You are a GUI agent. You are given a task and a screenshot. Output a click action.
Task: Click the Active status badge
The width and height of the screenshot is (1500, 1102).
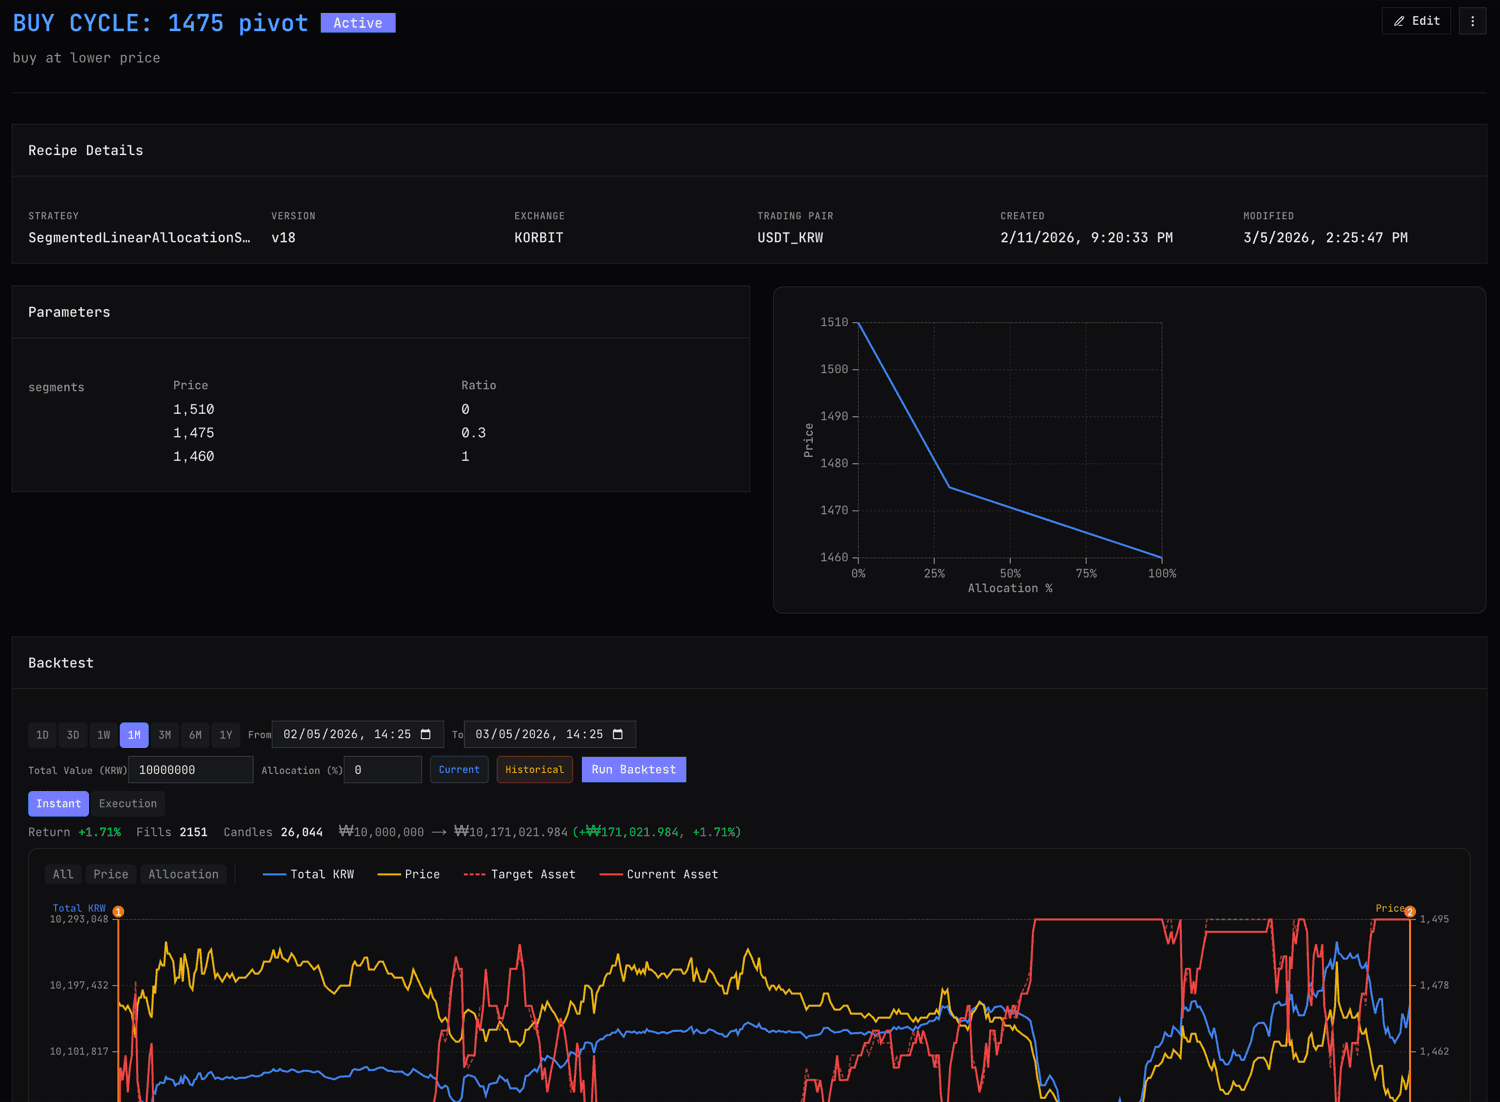pos(357,21)
